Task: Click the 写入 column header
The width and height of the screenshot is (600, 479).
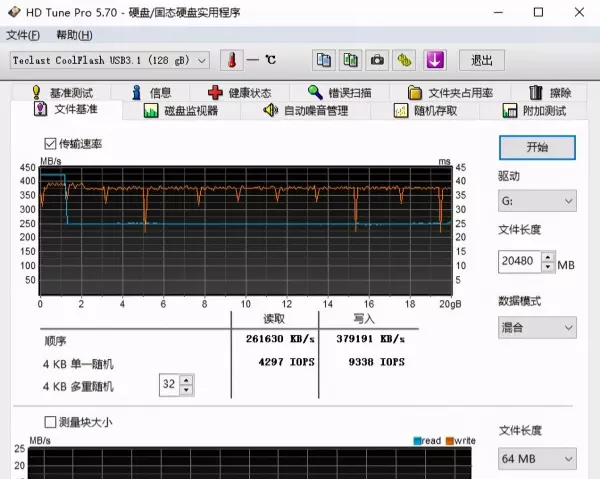Action: click(364, 319)
